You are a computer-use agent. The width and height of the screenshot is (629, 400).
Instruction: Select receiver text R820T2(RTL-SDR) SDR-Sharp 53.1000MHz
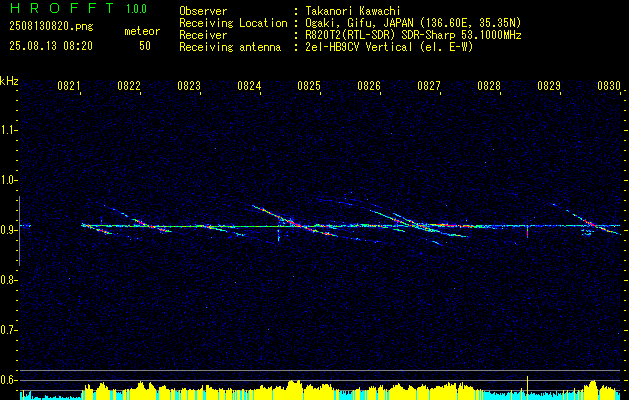point(413,35)
